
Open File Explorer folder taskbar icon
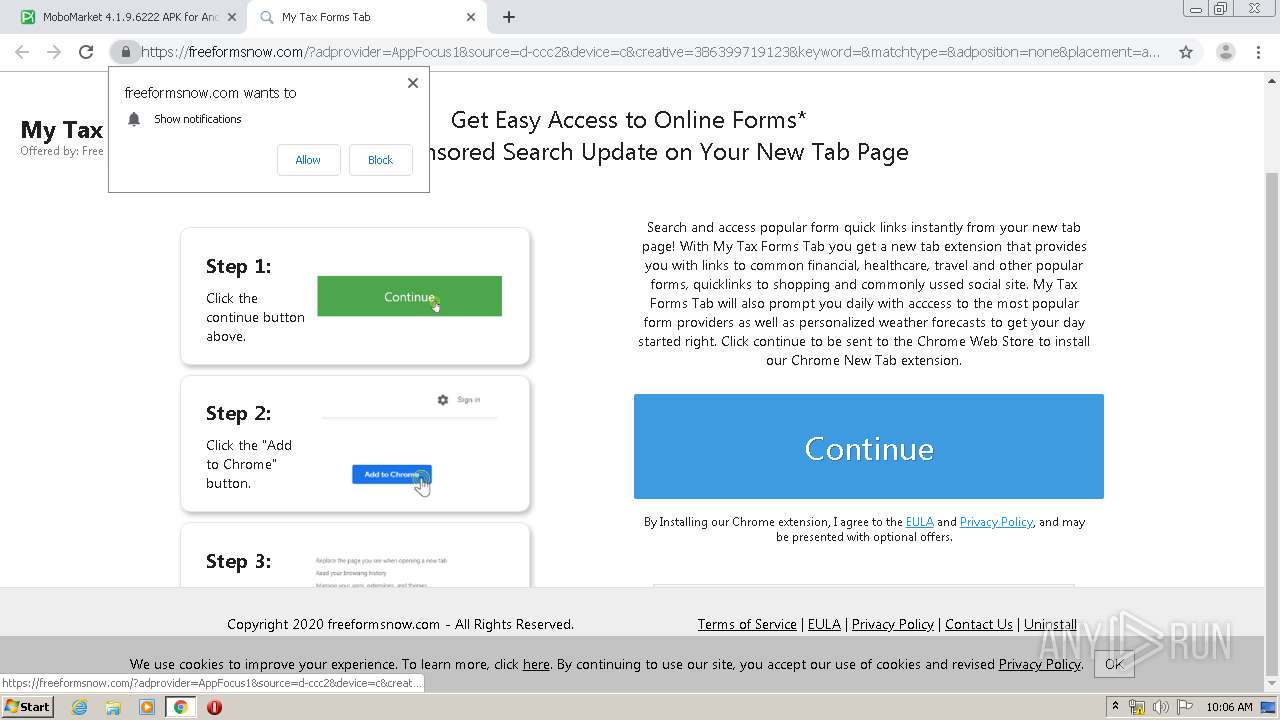(x=113, y=707)
